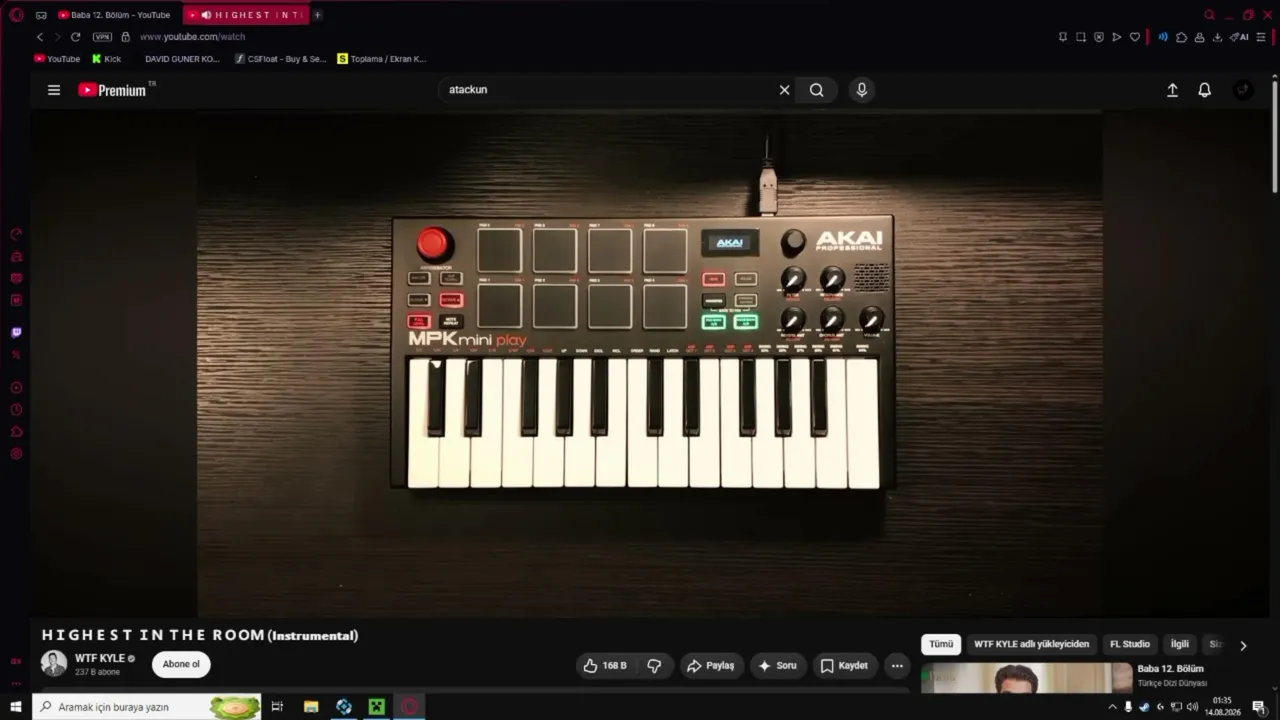
Task: Open the Opera GX main menu logo
Action: point(16,15)
